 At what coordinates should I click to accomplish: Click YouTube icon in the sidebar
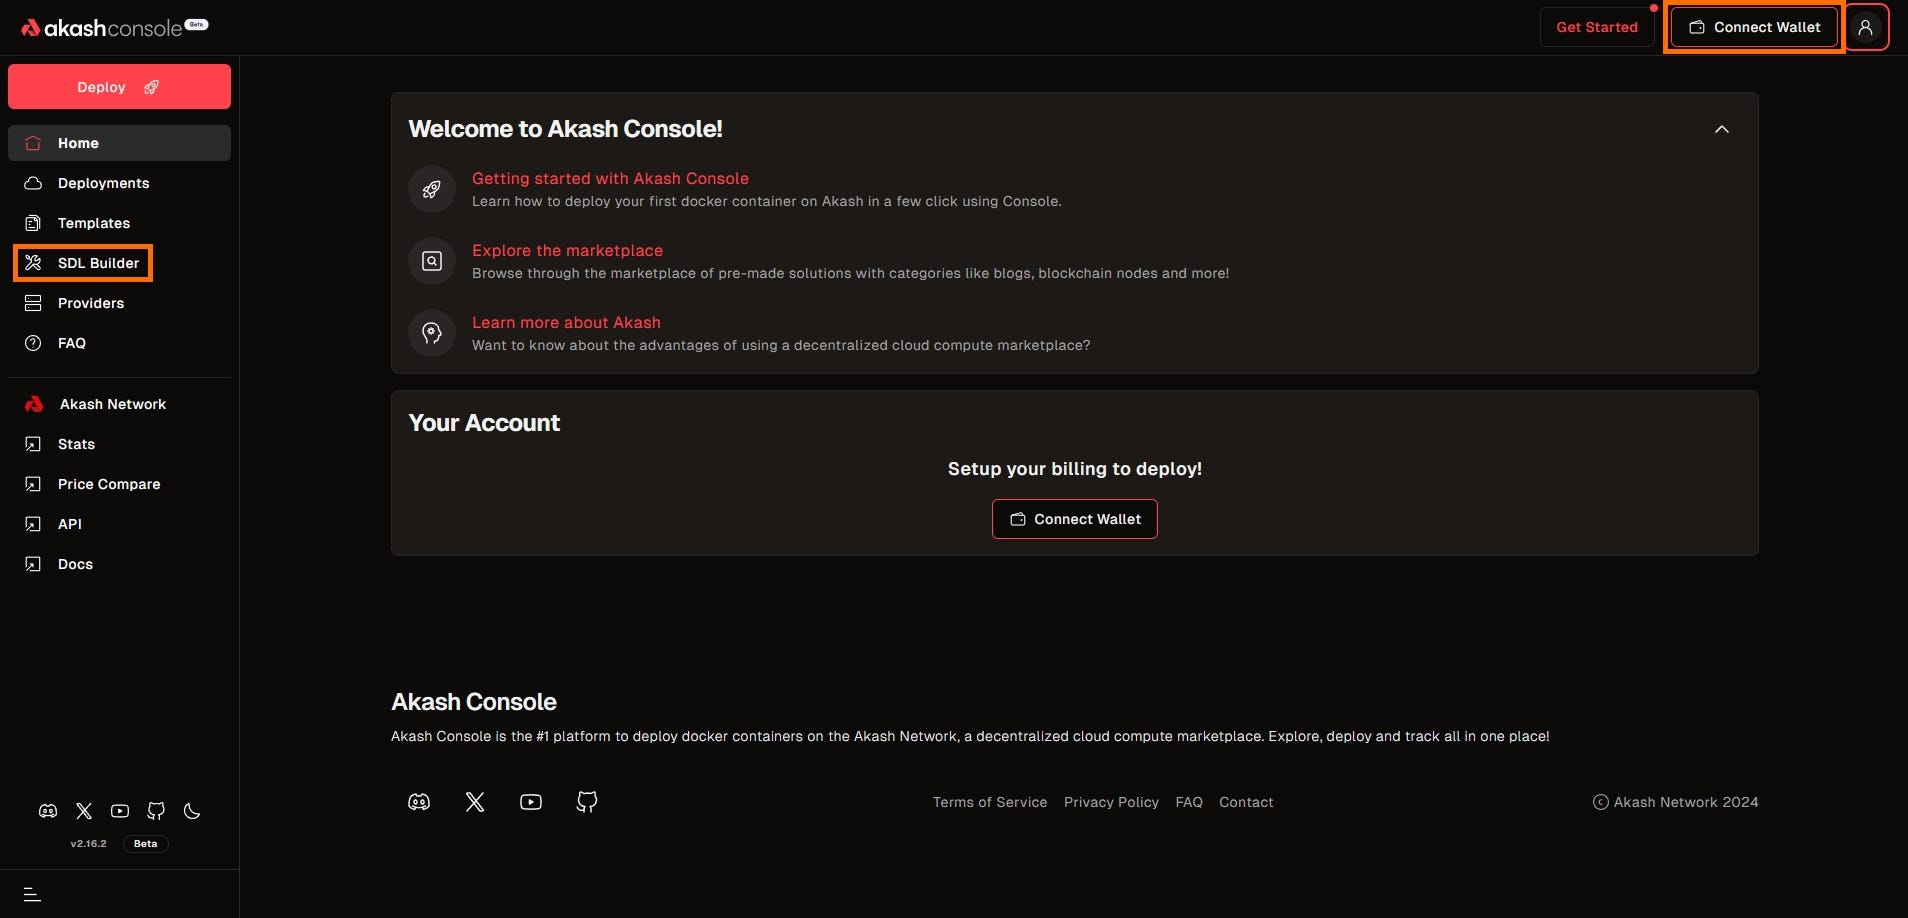(x=120, y=811)
